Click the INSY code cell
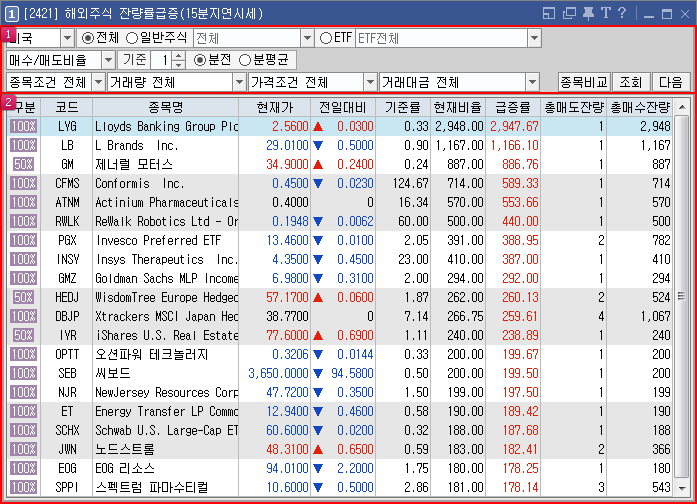The image size is (697, 504). (67, 260)
